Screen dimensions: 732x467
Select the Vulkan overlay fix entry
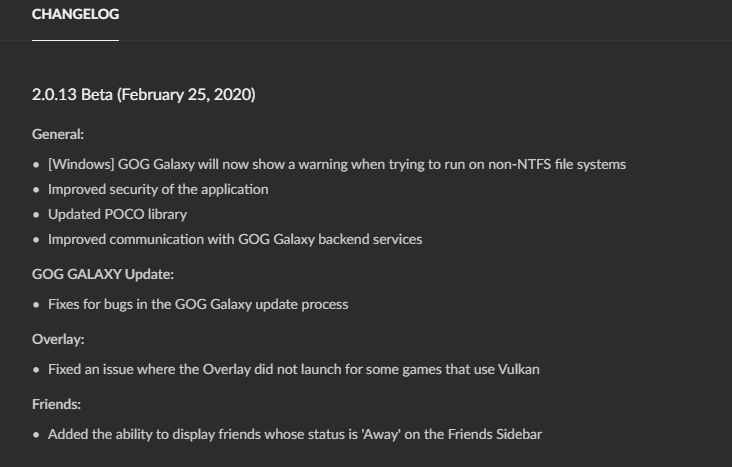(x=293, y=369)
